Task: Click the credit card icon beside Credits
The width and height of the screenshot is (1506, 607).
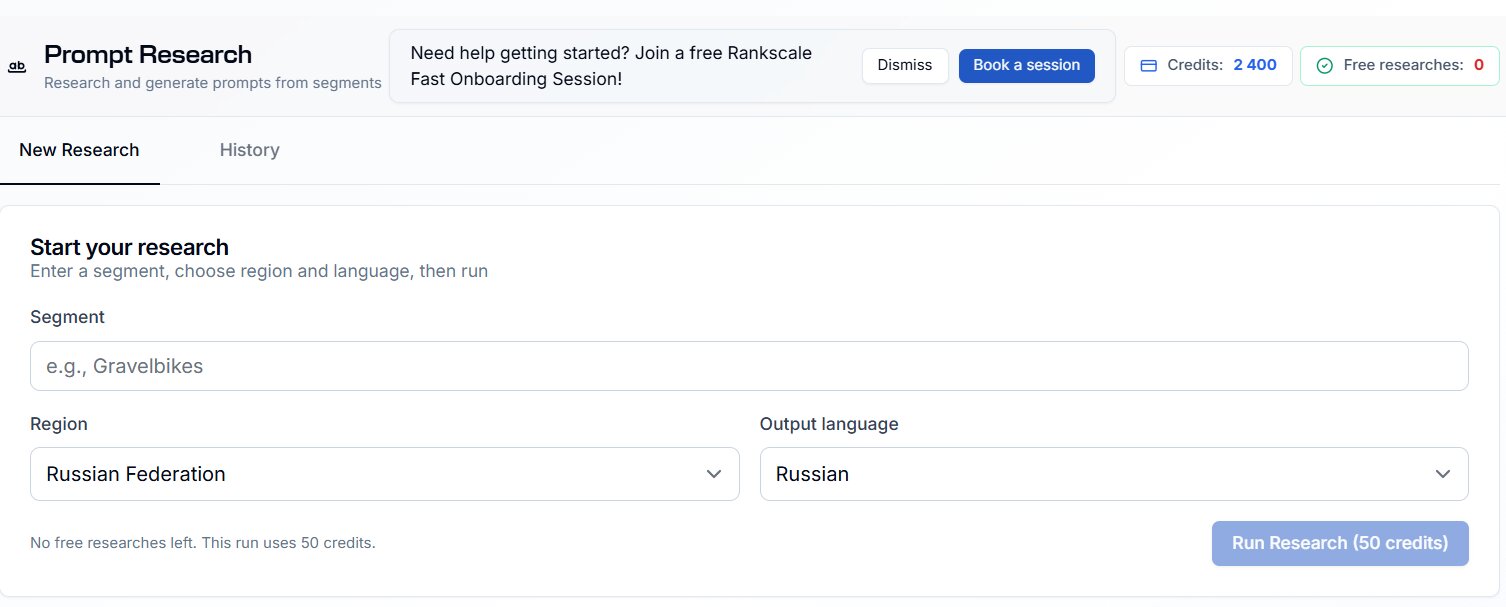Action: (1149, 65)
